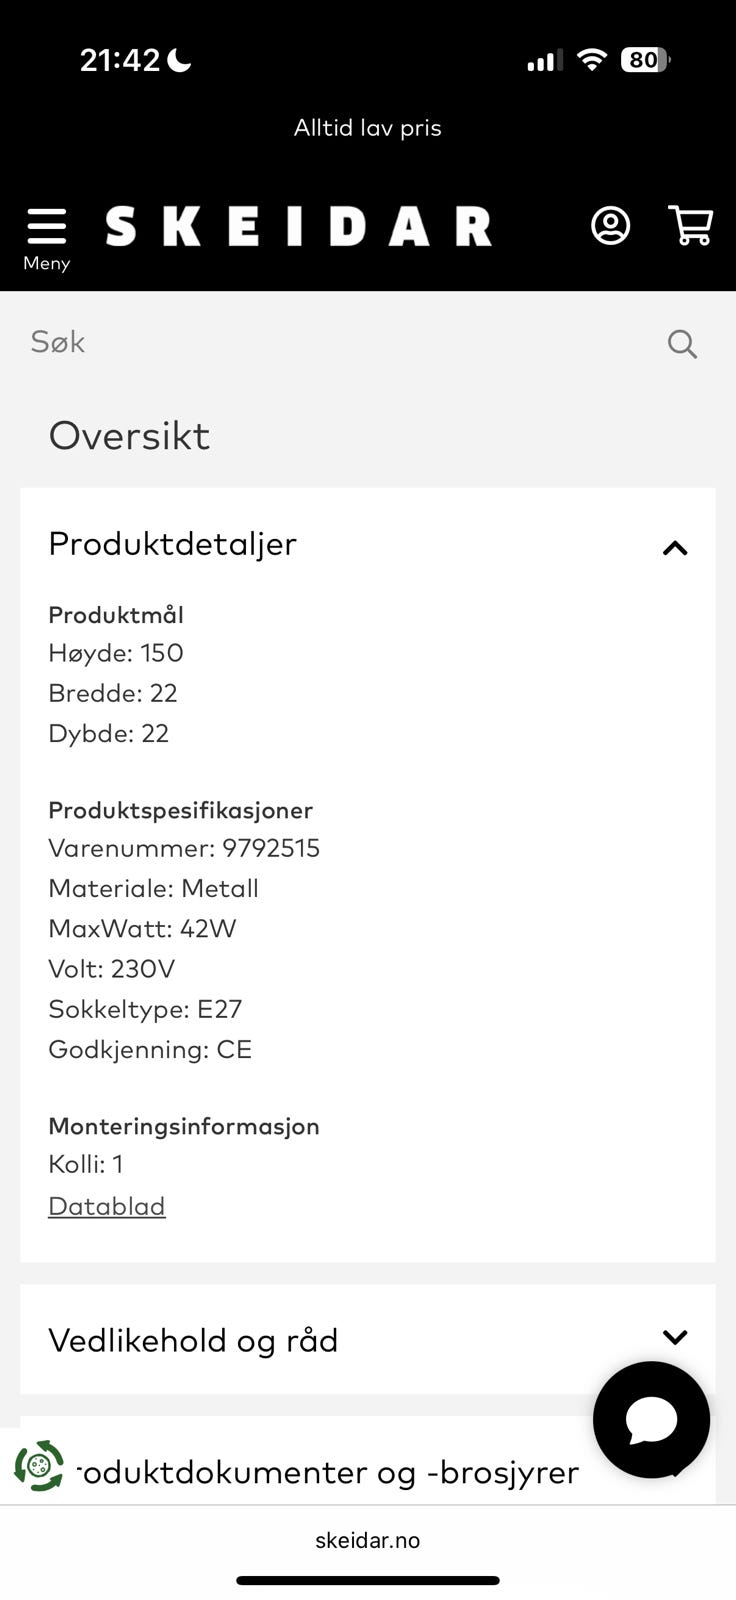Image resolution: width=736 pixels, height=1600 pixels.
Task: Tap the cellular signal bars icon
Action: click(x=544, y=61)
